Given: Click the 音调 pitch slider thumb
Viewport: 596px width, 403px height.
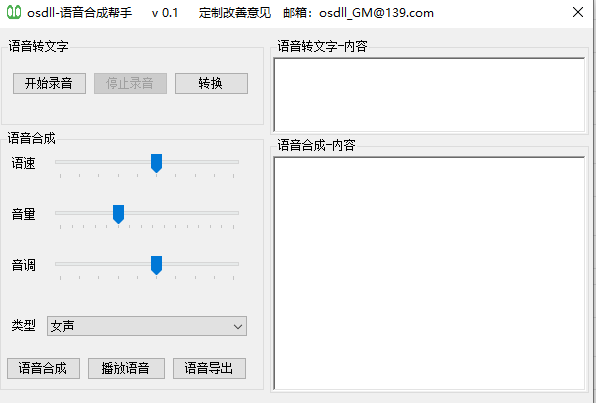Looking at the screenshot, I should click(x=156, y=265).
